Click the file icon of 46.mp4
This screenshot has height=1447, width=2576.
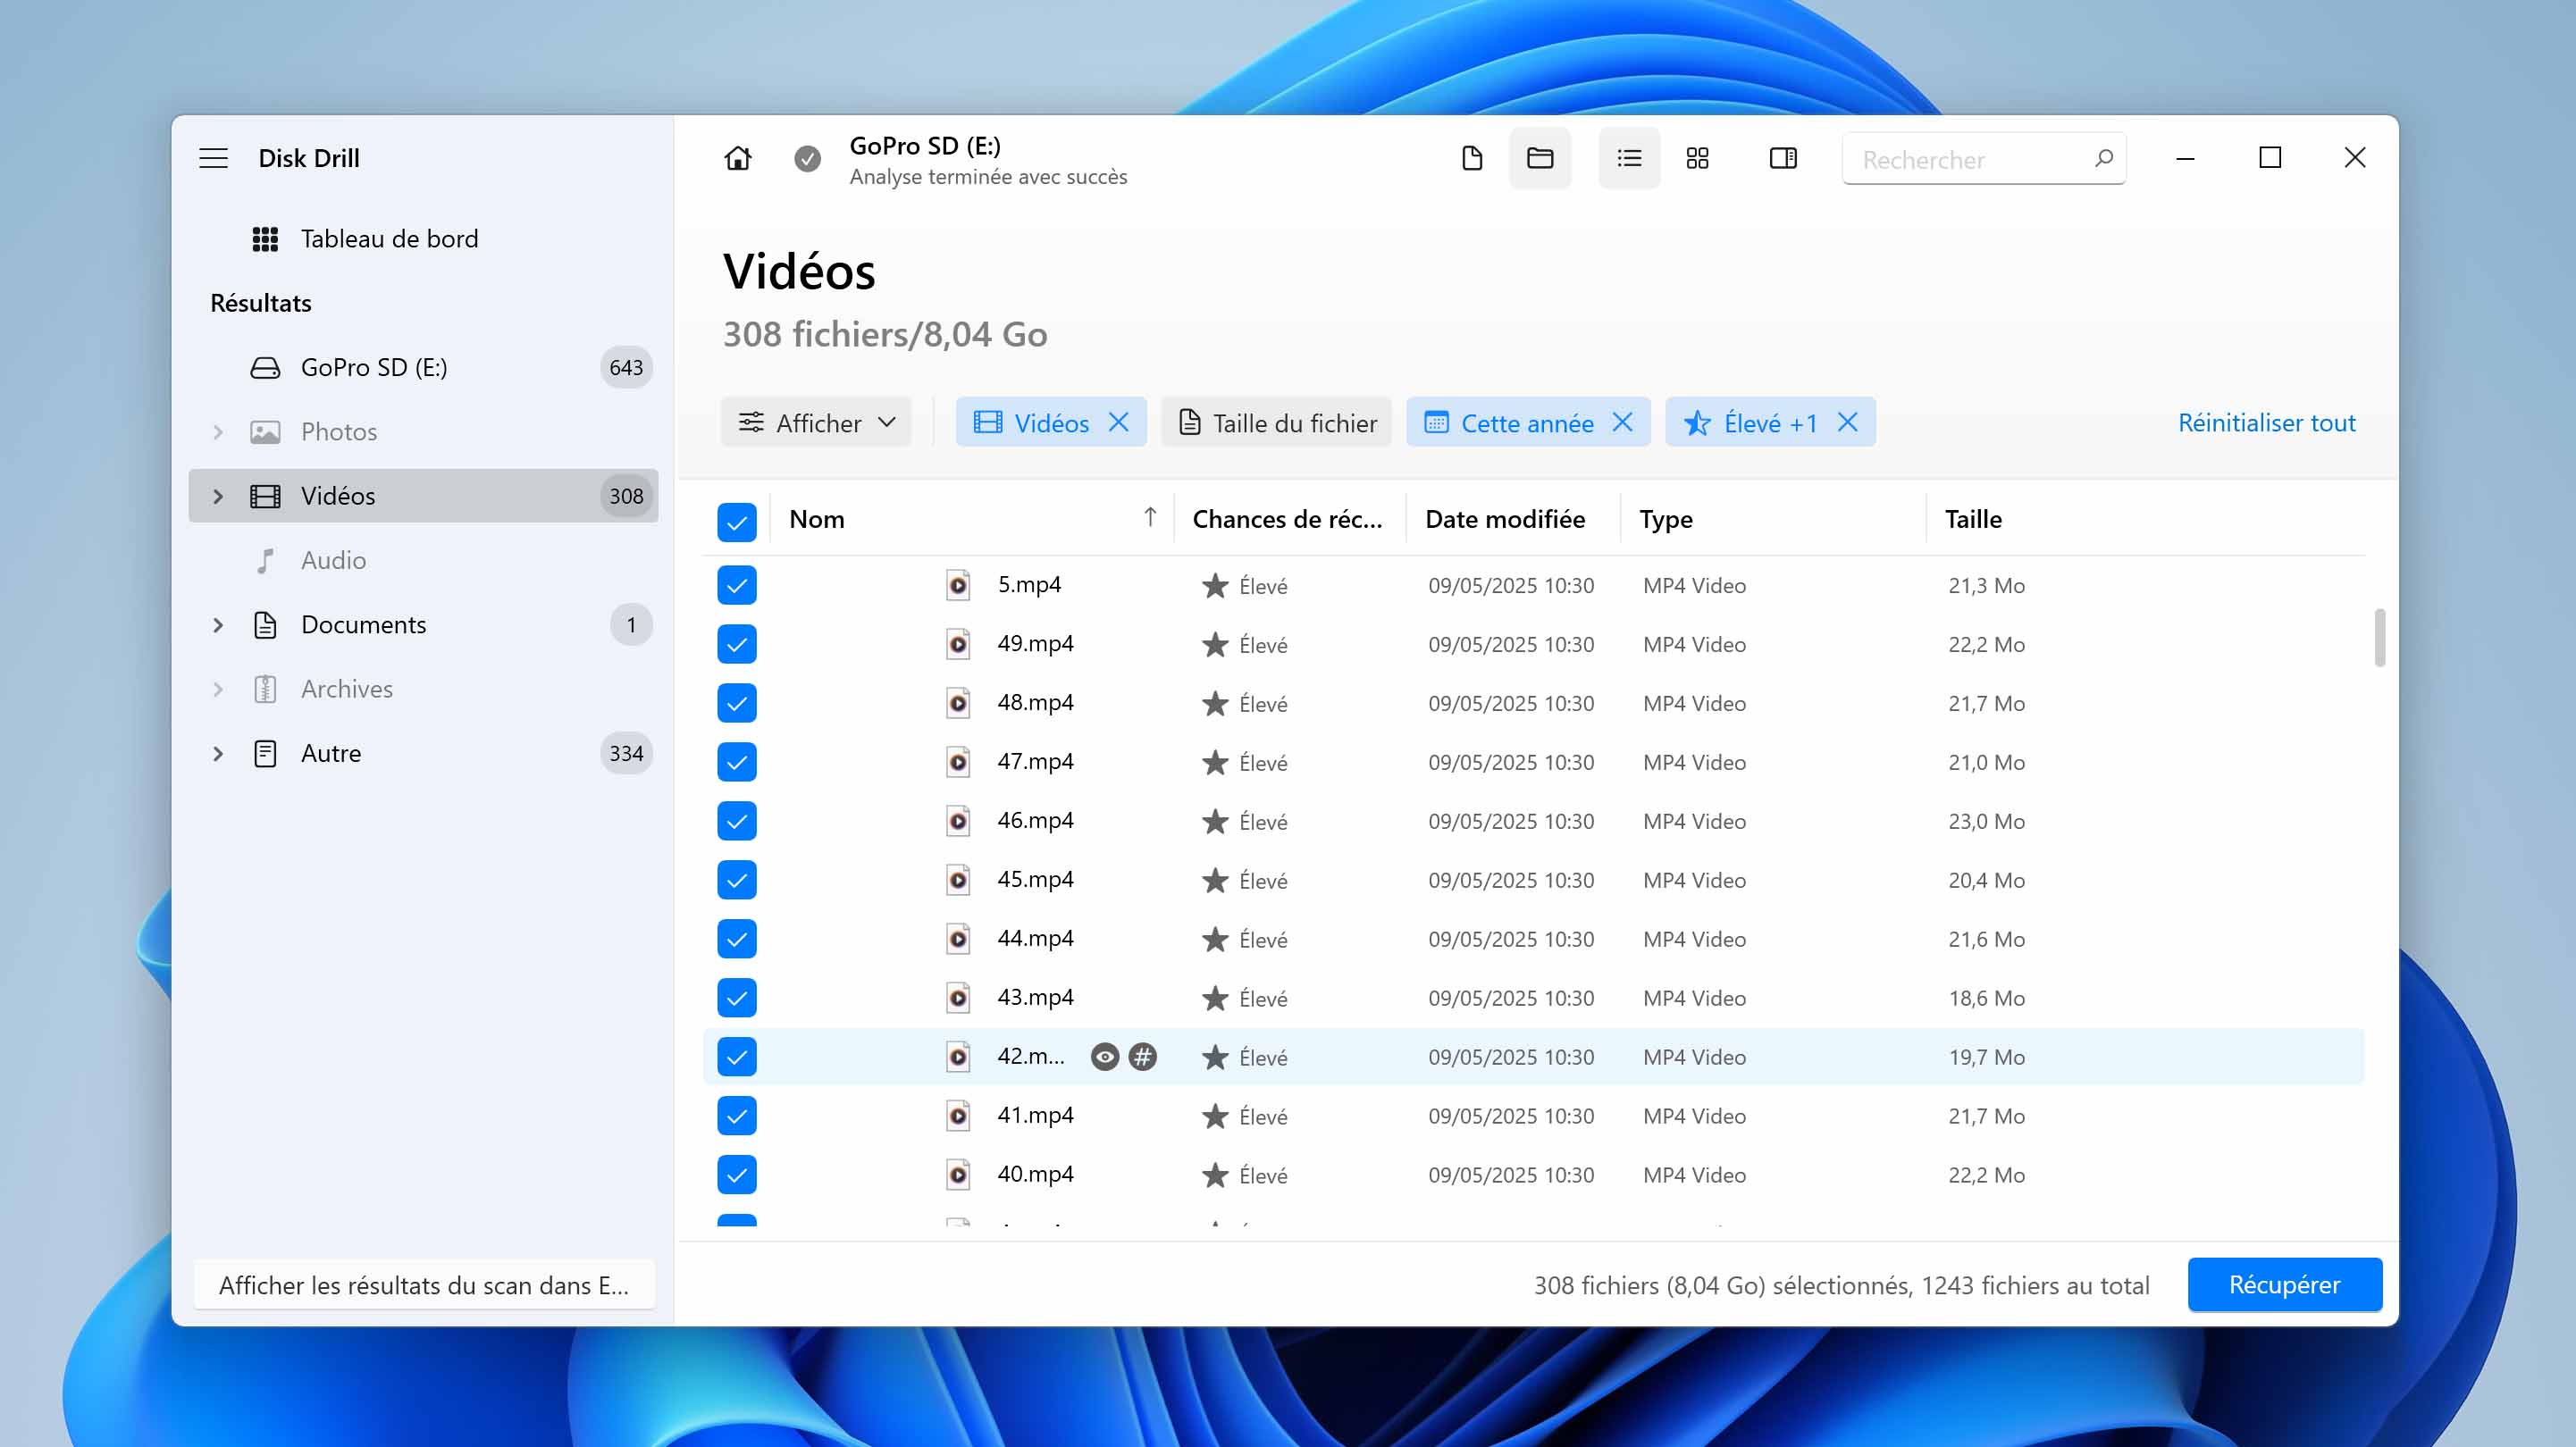click(x=958, y=821)
